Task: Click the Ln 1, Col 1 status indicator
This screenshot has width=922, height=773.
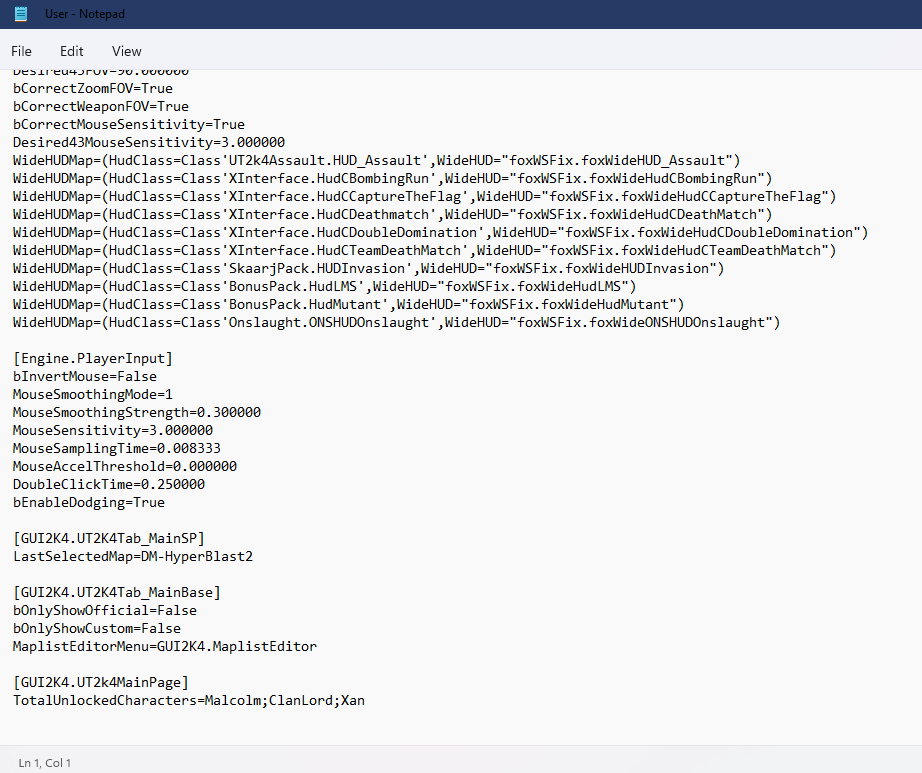Action: pos(45,762)
